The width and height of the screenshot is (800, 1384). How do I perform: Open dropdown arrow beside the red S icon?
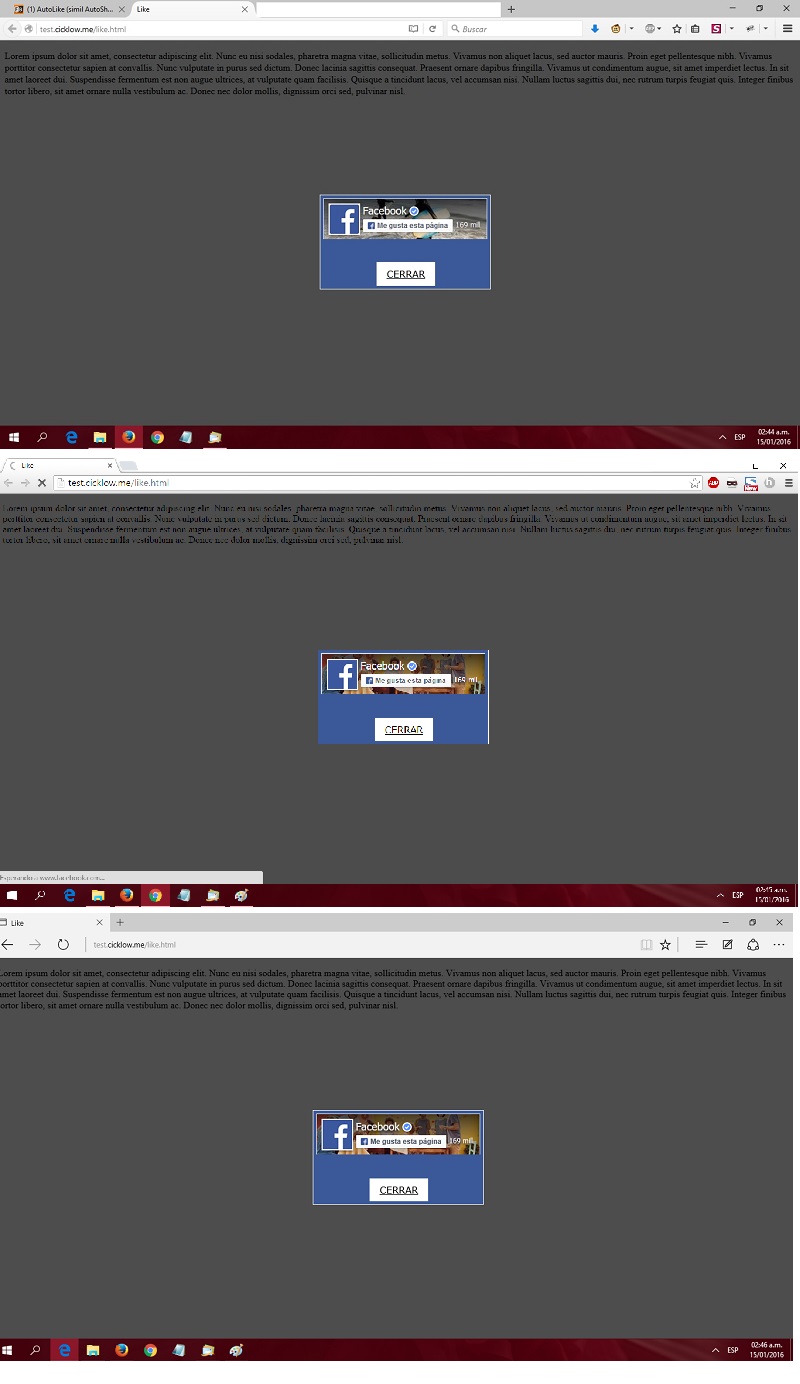tap(731, 29)
